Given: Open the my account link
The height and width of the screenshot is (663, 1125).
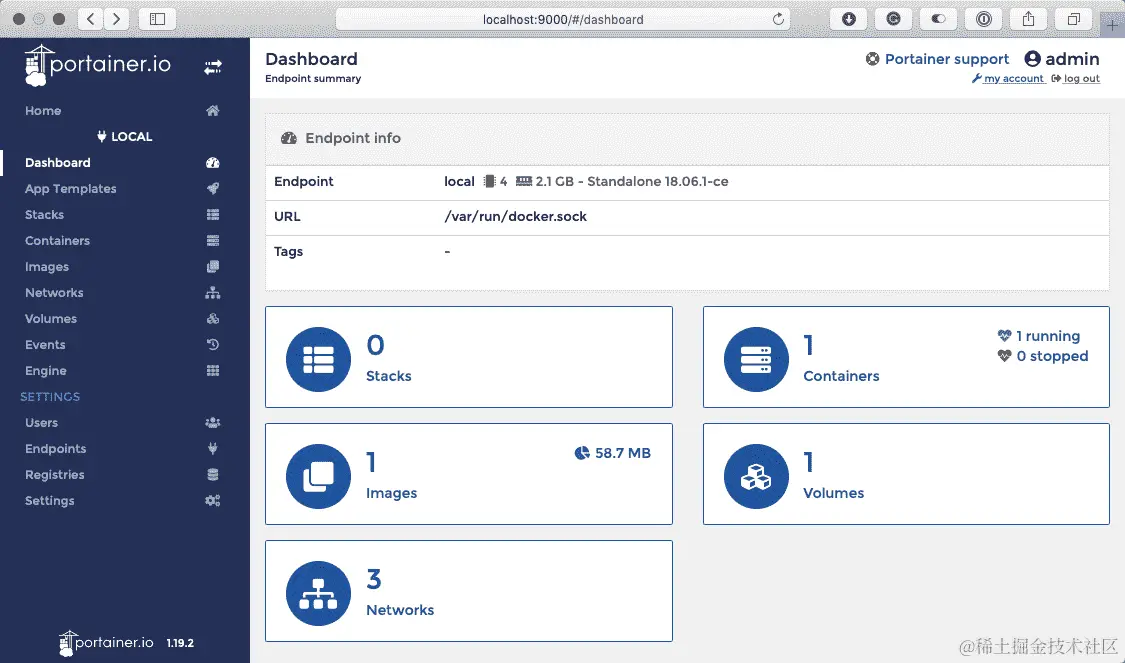Looking at the screenshot, I should (1009, 78).
